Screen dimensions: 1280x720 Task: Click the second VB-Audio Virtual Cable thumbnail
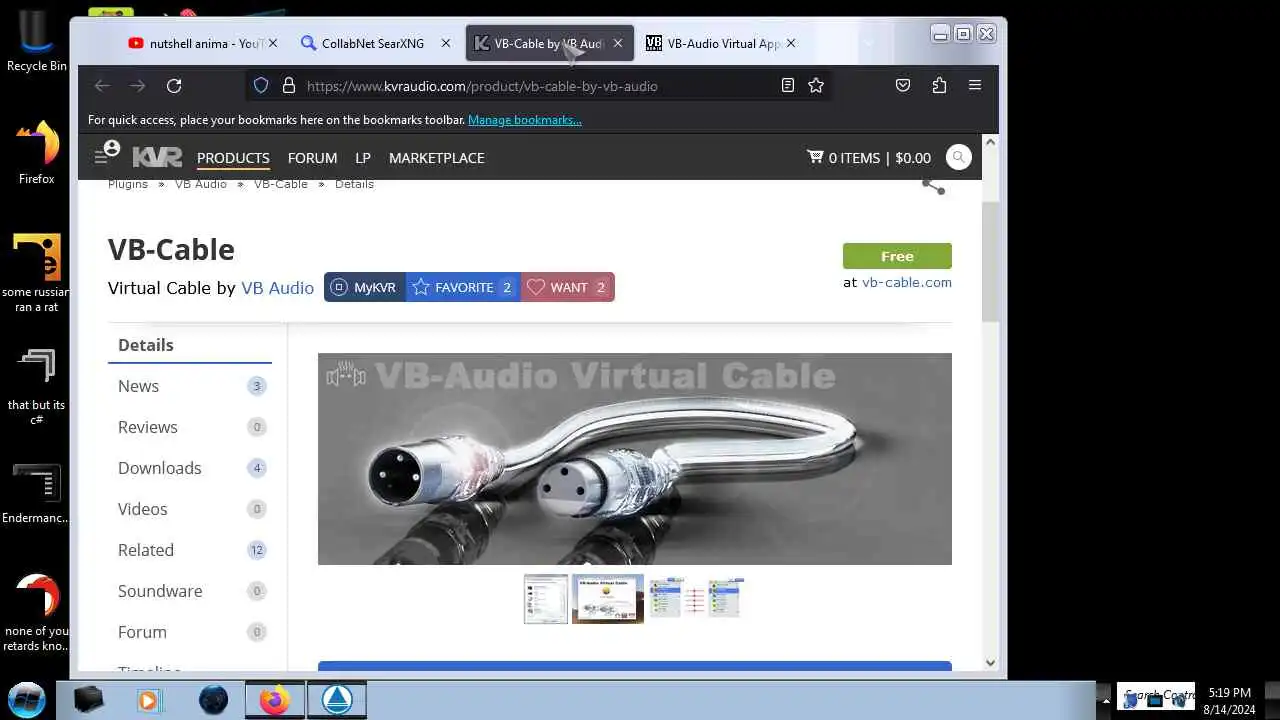pos(608,599)
